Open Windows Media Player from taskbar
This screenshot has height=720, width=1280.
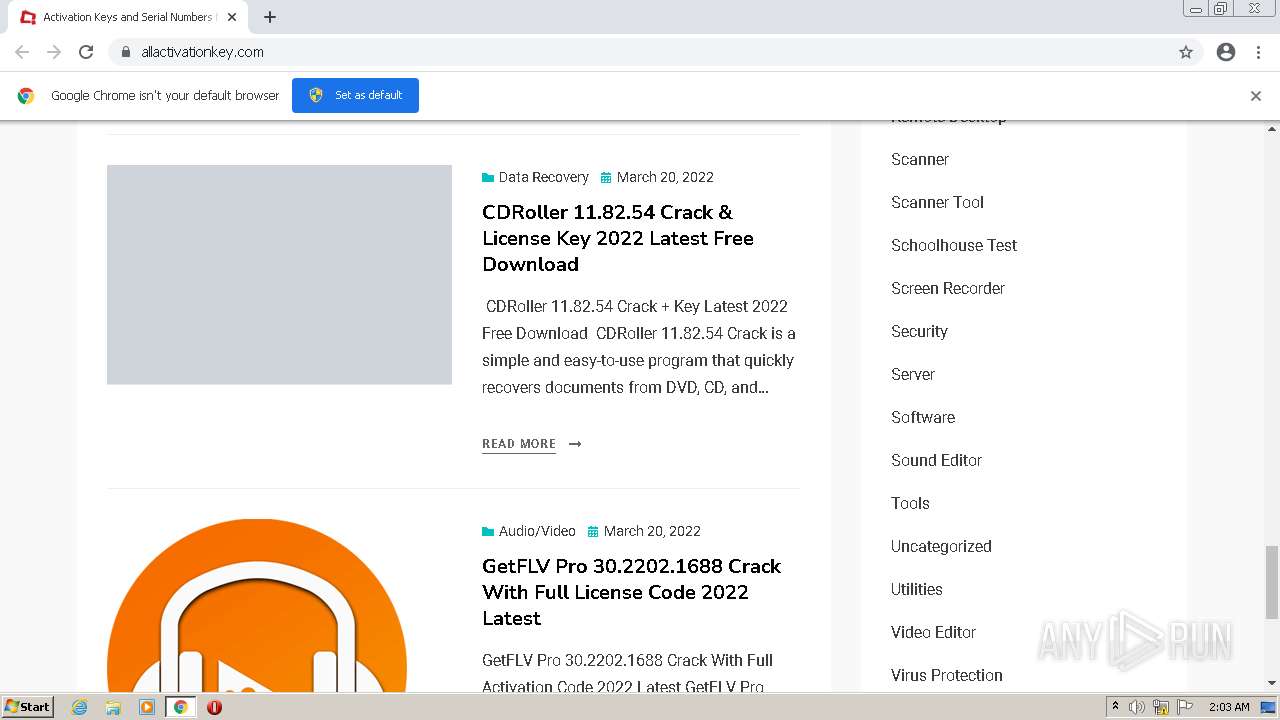point(147,707)
